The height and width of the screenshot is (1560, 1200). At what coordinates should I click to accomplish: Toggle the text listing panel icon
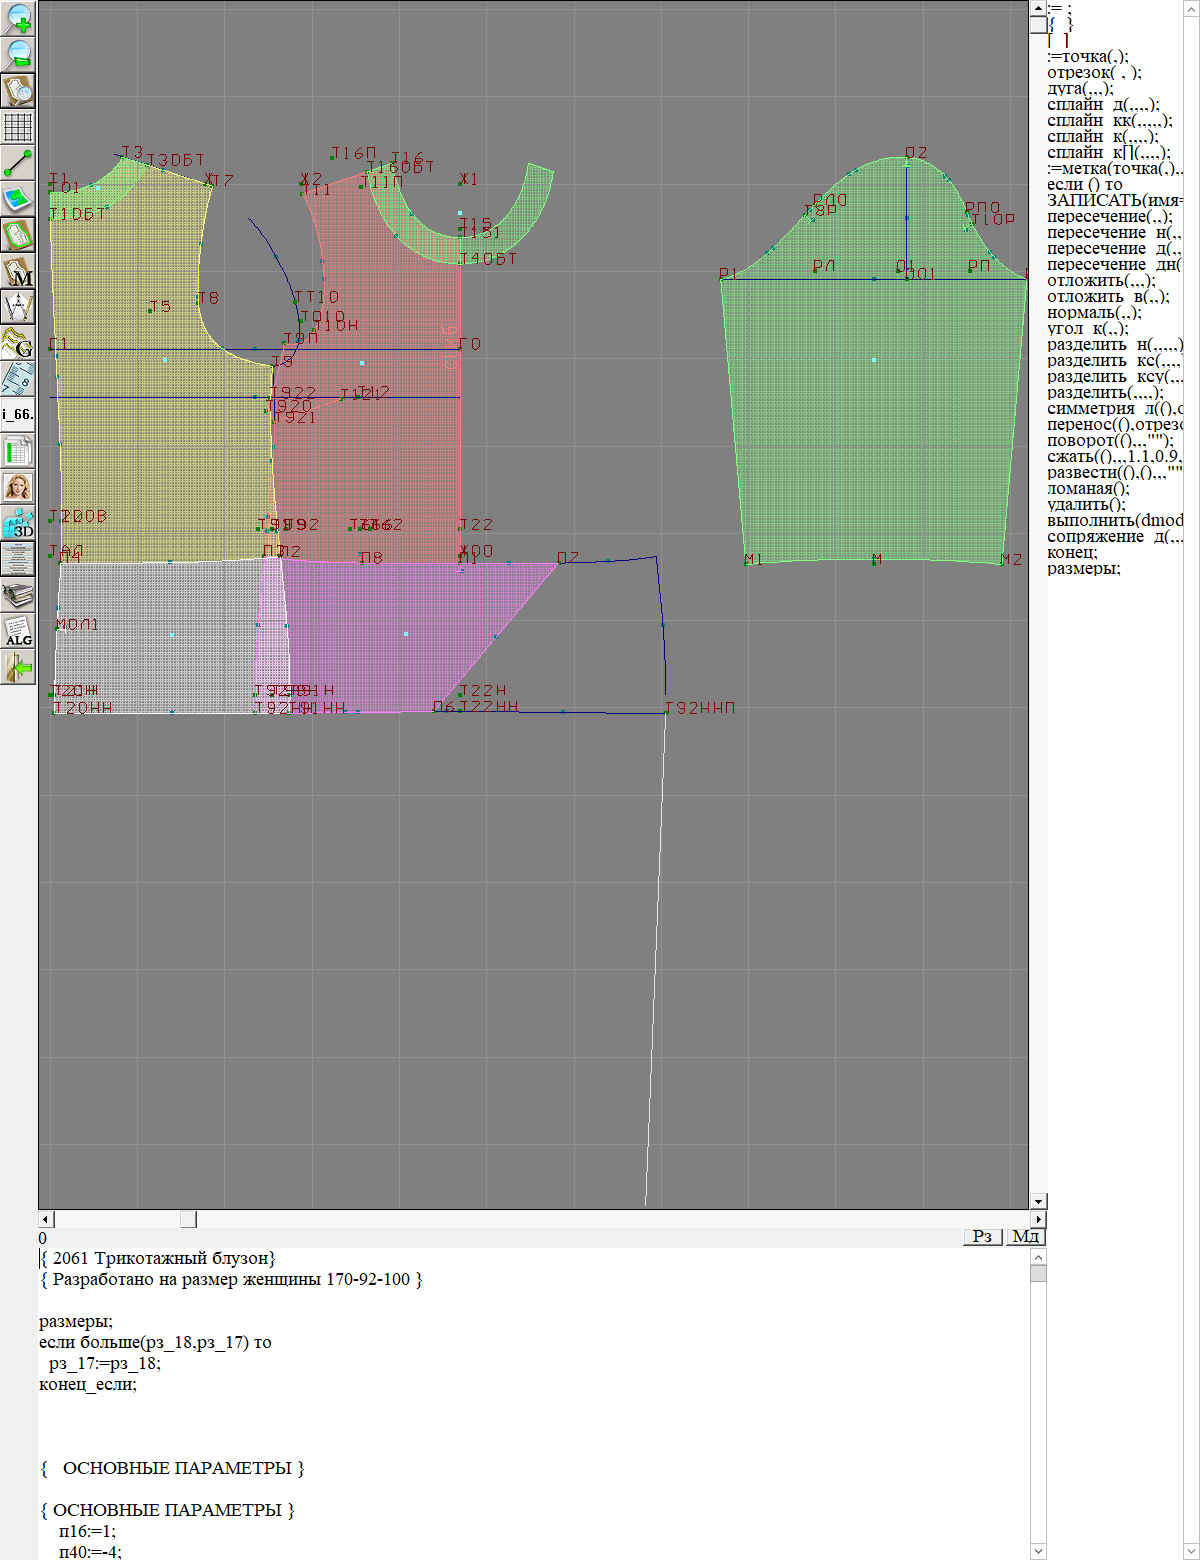(x=19, y=558)
